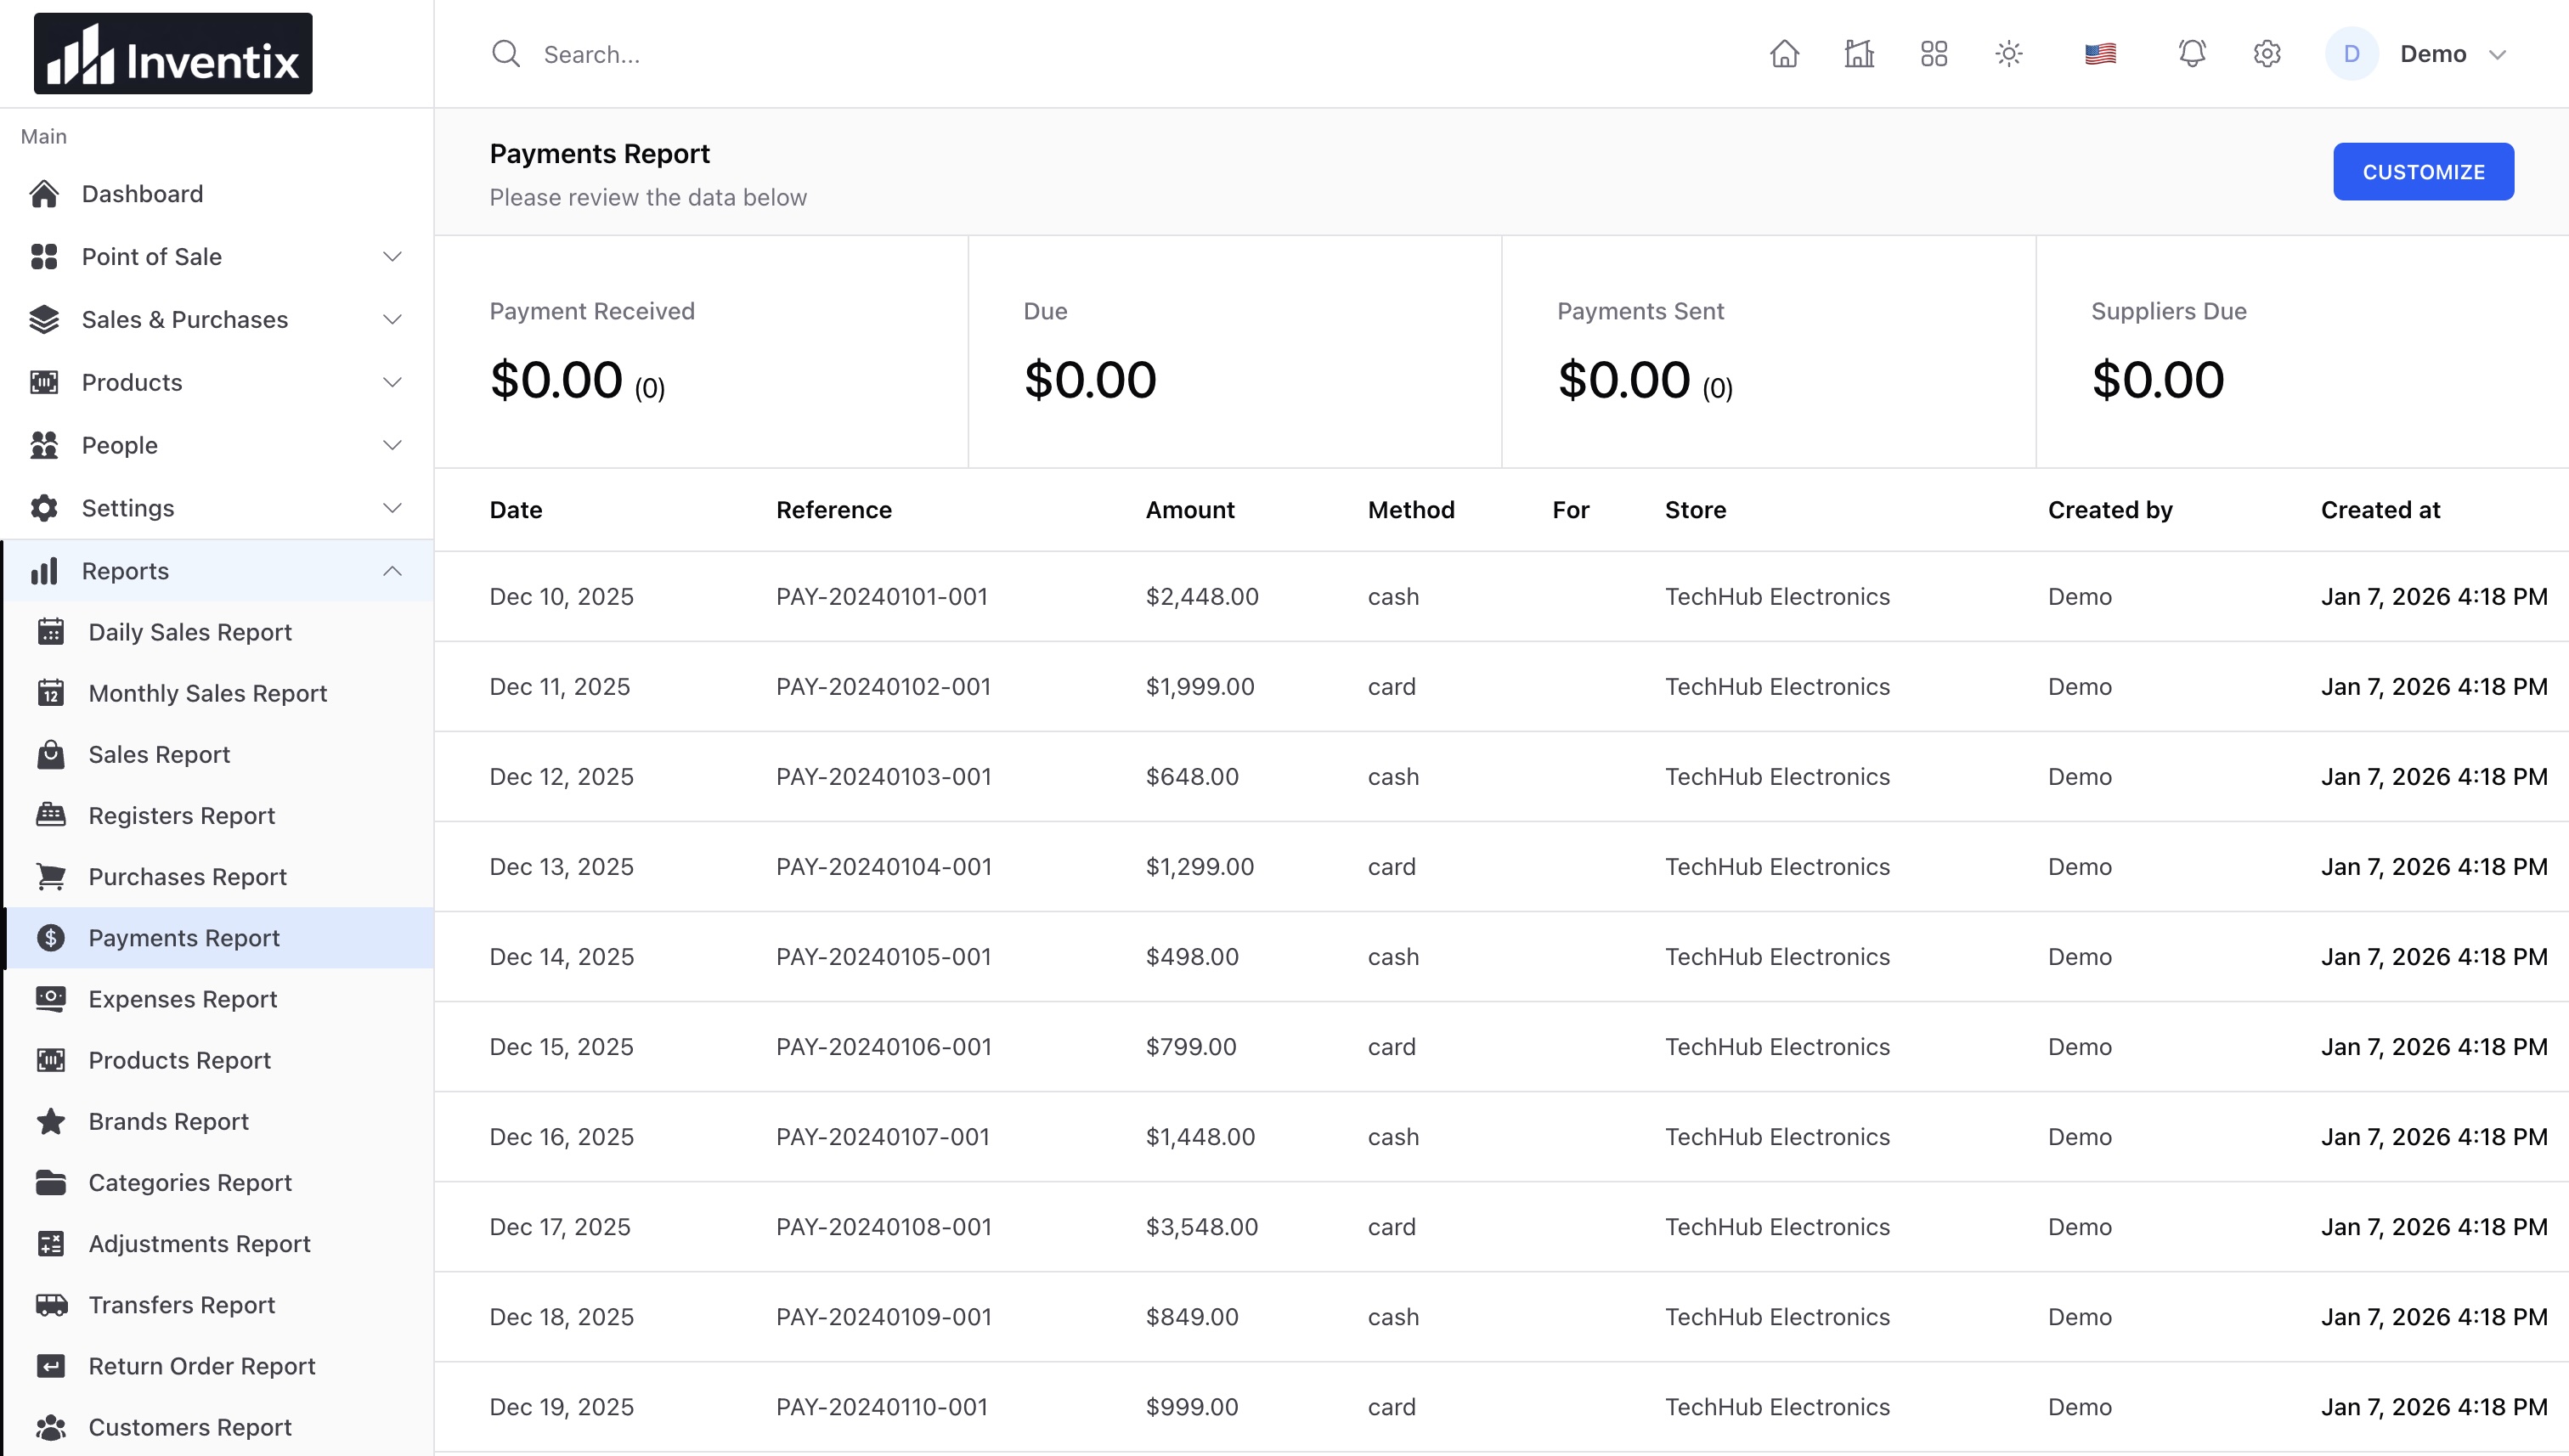The width and height of the screenshot is (2569, 1456).
Task: Click the search magnifier icon
Action: pos(506,54)
